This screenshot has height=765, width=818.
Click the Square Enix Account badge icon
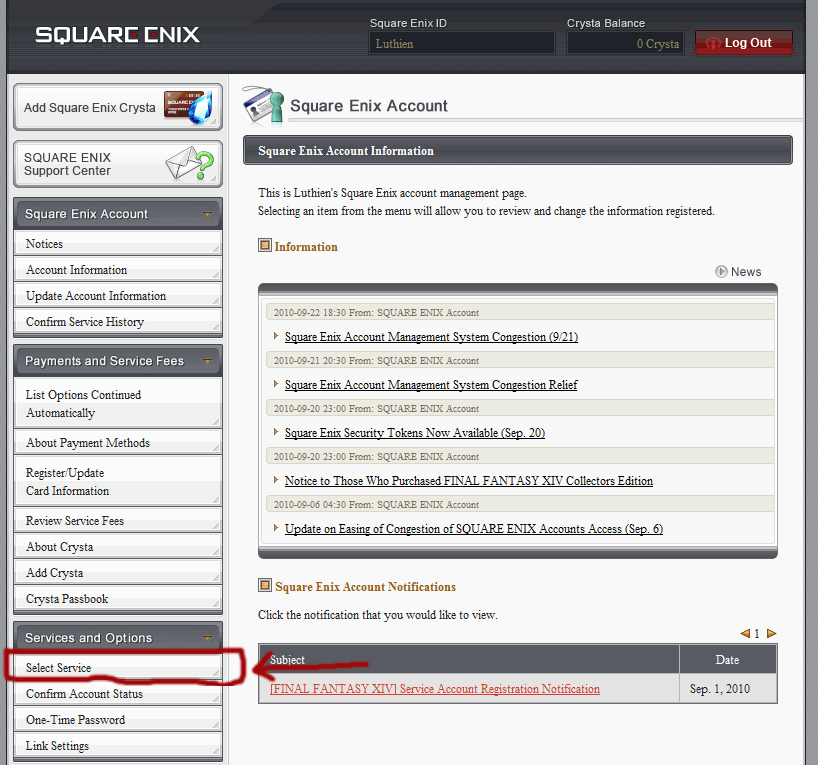click(262, 104)
